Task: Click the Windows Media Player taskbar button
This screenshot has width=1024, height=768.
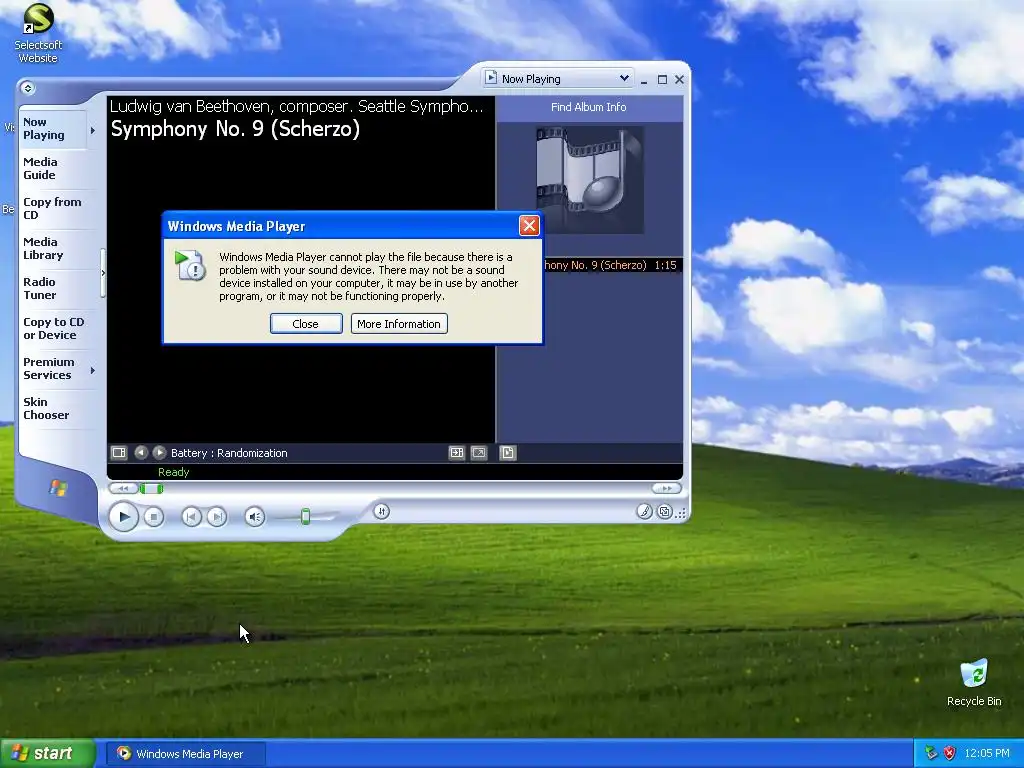Action: coord(186,754)
